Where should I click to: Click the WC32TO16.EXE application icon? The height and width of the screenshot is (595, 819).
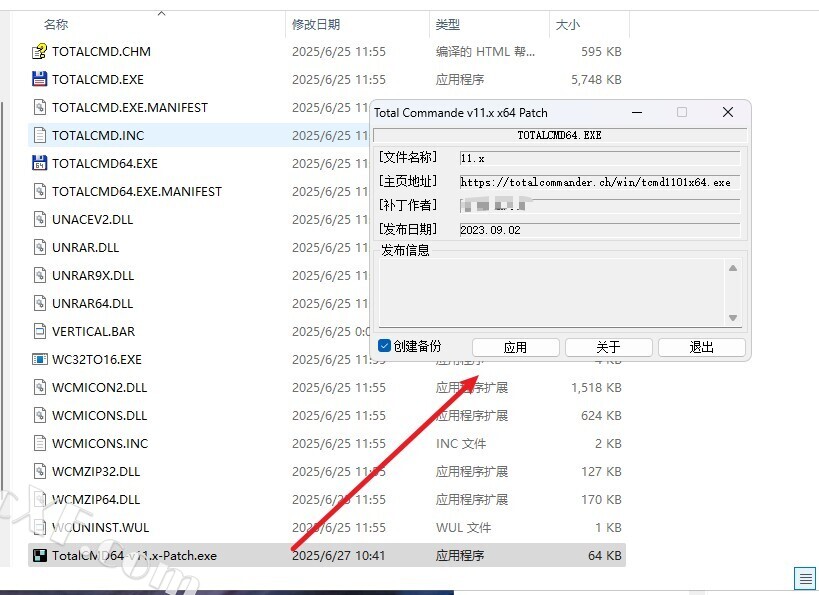(40, 359)
